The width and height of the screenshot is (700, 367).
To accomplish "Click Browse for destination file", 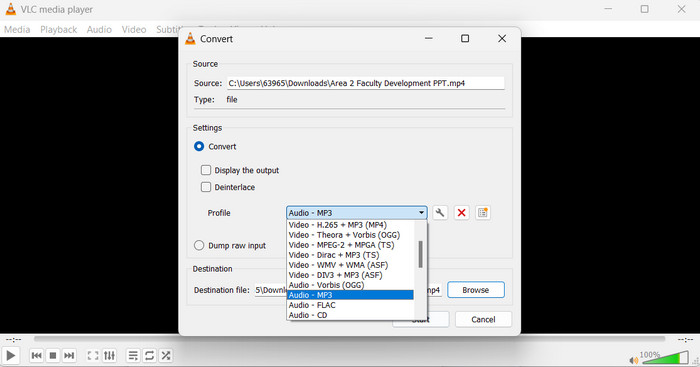I will coord(476,290).
